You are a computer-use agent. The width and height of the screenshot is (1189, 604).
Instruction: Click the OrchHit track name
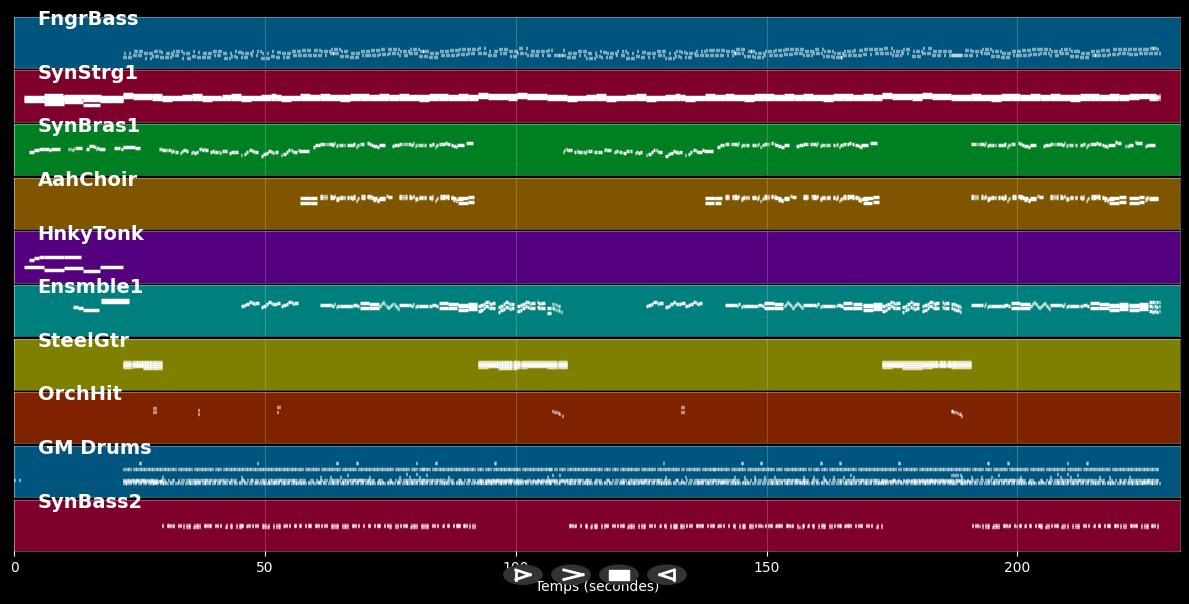(80, 394)
